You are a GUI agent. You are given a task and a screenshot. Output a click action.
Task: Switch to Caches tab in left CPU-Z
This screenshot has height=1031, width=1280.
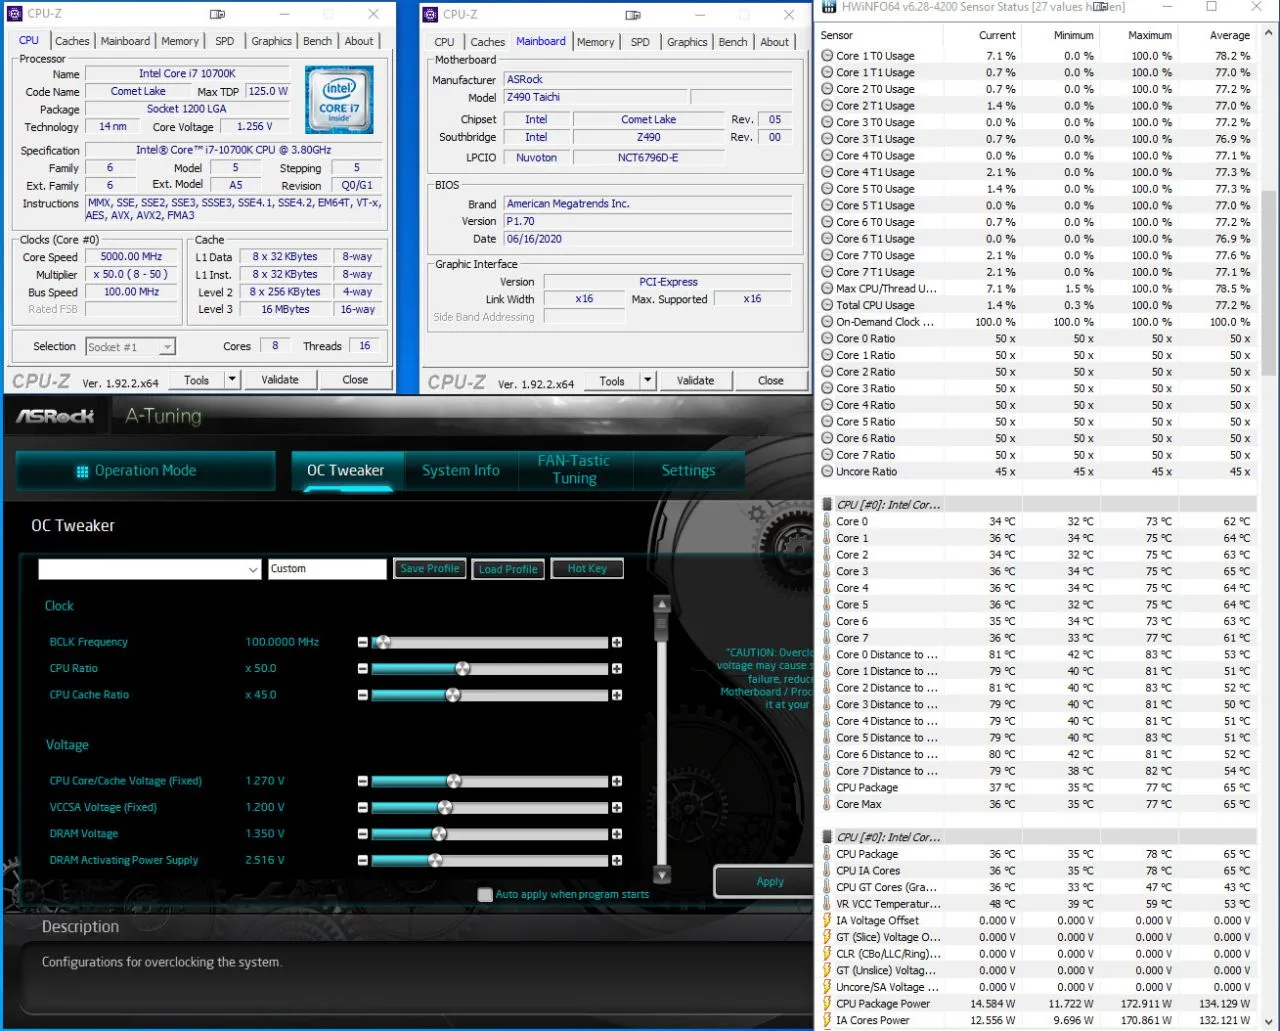72,41
